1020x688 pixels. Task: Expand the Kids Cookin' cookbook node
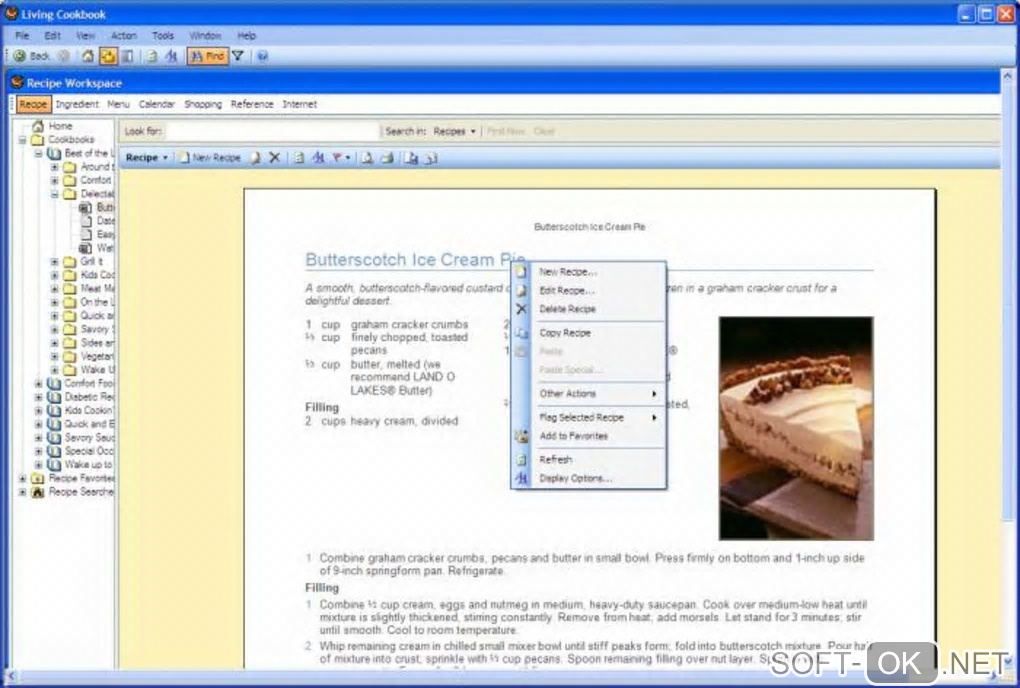[38, 410]
